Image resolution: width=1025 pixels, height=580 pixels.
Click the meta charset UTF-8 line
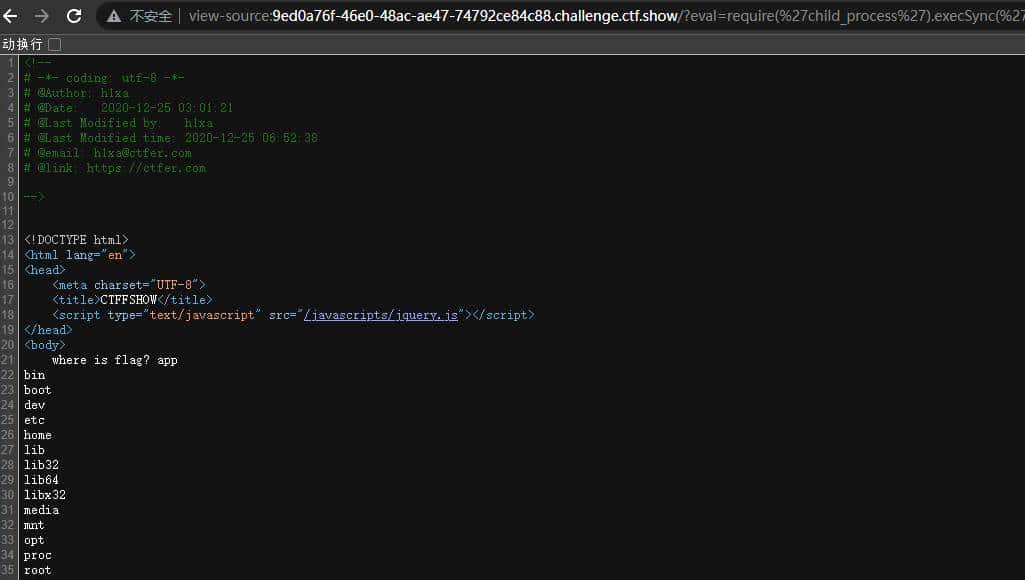130,284
